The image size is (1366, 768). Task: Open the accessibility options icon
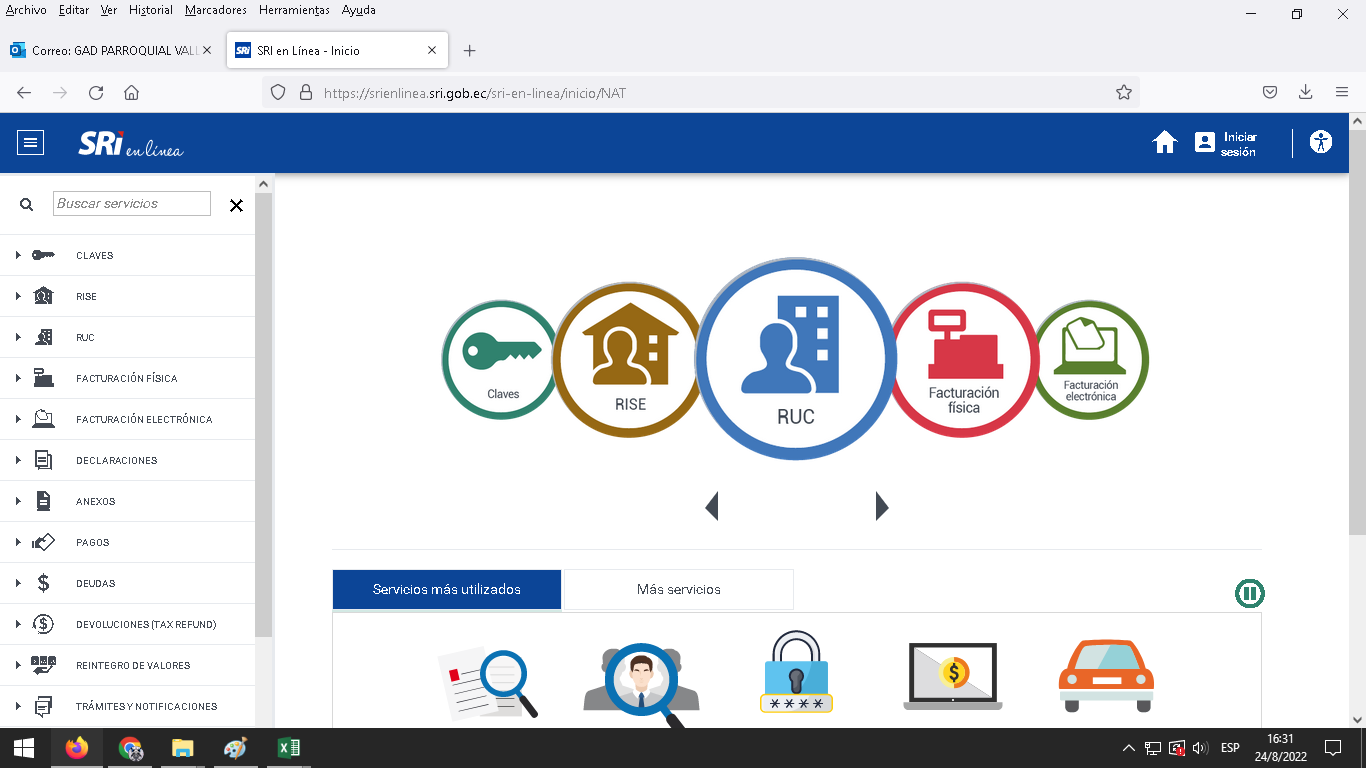click(1321, 143)
